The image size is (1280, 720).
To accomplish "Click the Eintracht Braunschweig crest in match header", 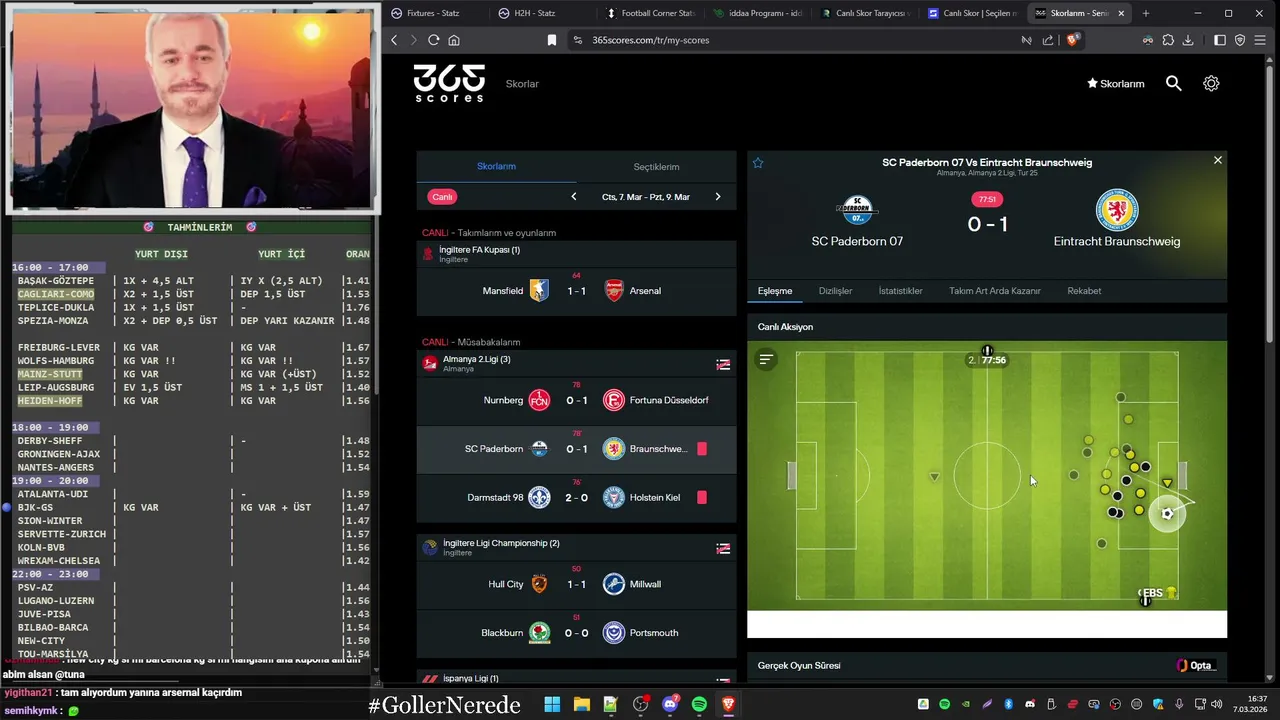I will (1117, 210).
